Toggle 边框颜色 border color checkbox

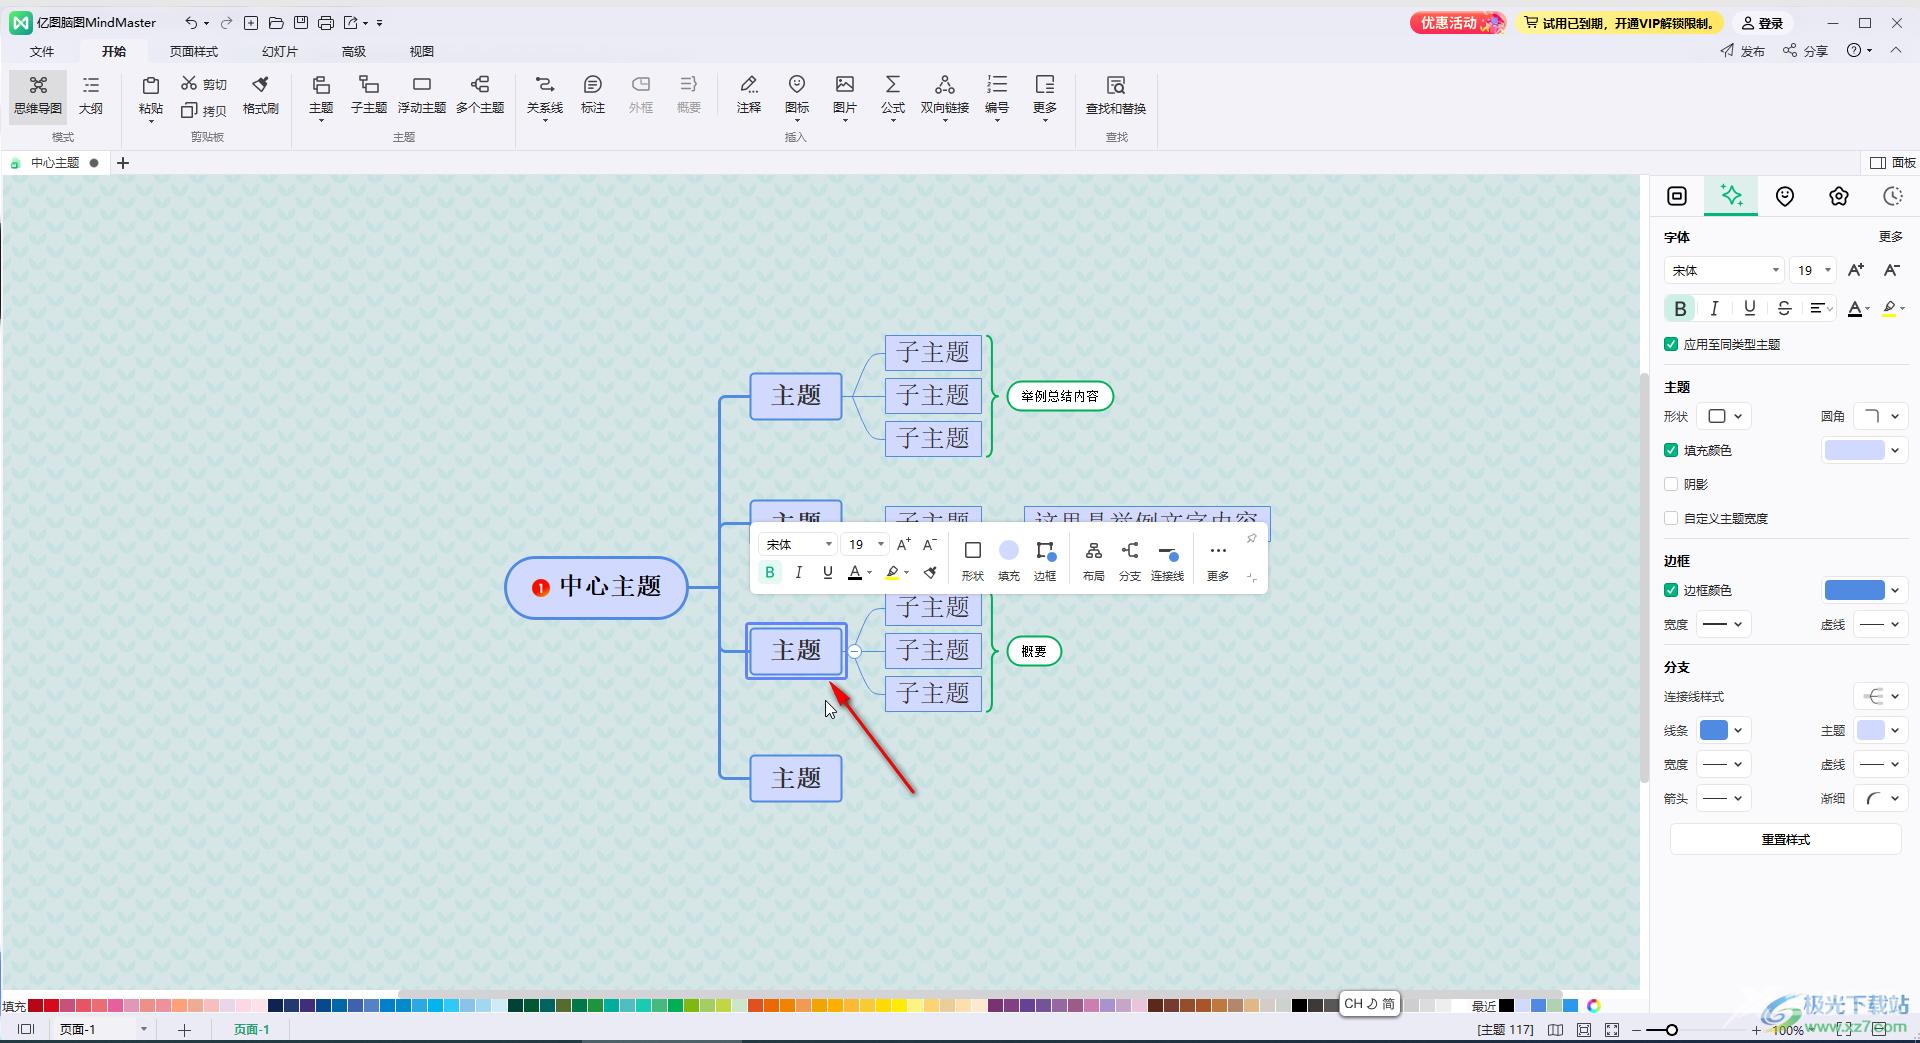[x=1671, y=590]
